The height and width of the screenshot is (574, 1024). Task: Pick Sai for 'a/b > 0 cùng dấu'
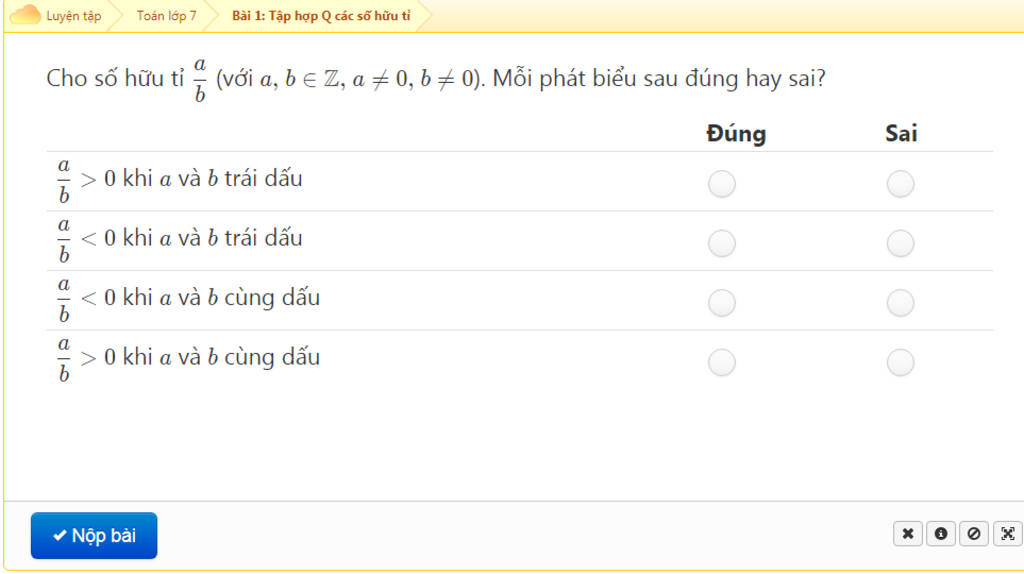[x=900, y=362]
